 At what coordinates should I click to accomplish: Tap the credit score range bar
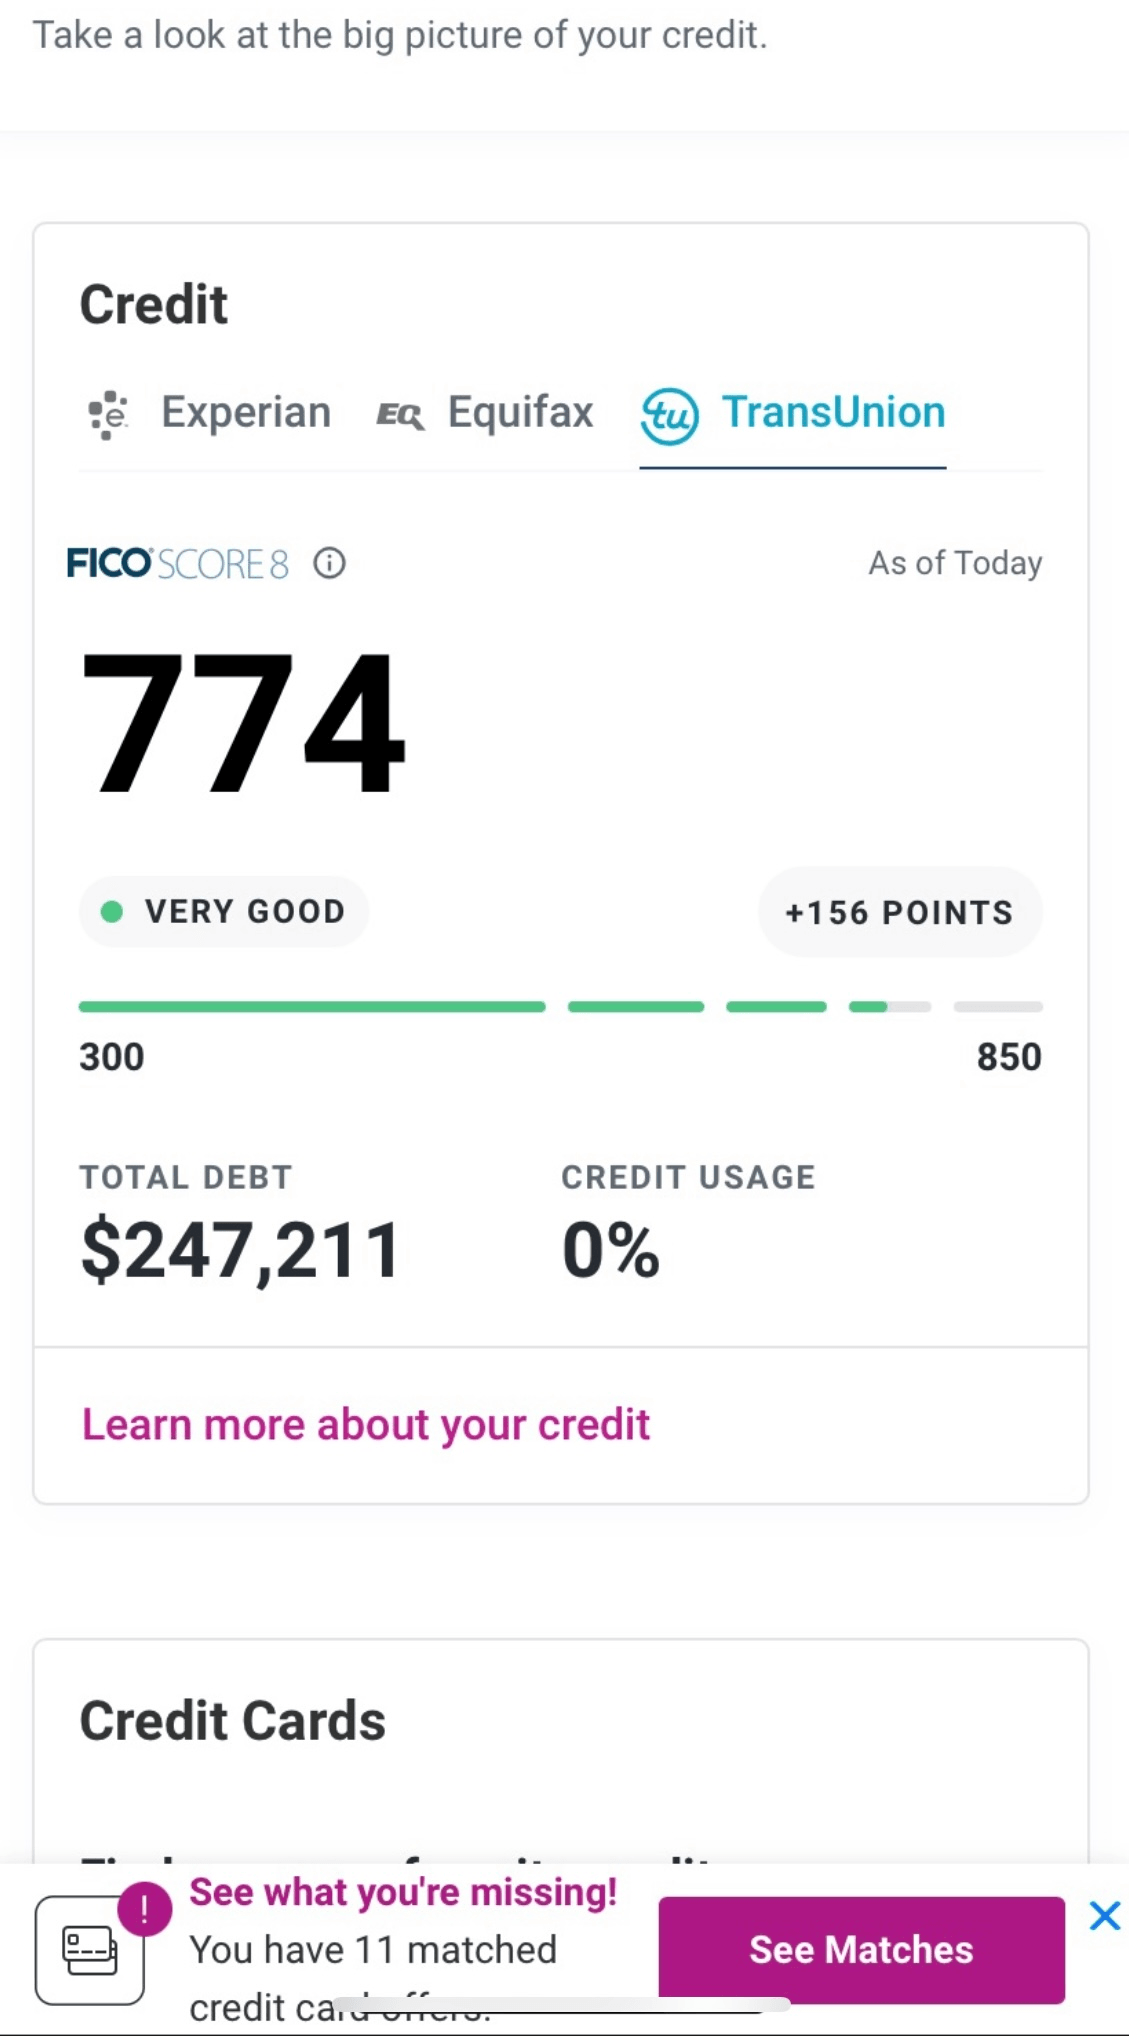561,1007
